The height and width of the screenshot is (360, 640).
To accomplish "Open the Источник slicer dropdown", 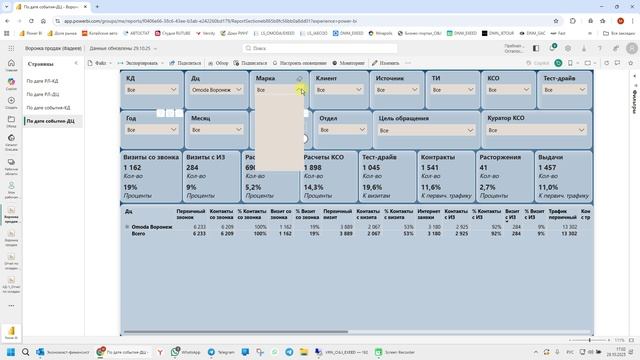I will click(x=398, y=90).
